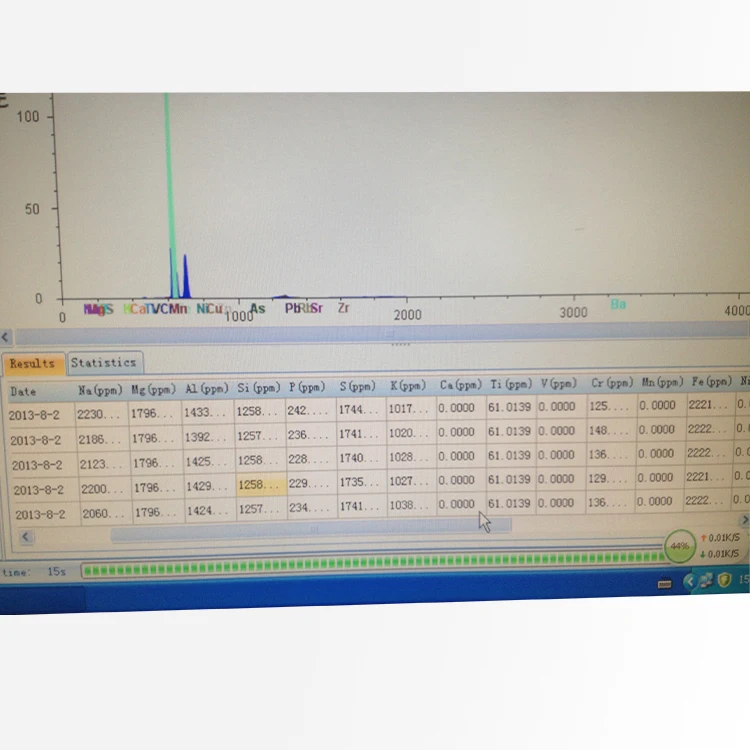Click the keyboard icon in the system tray
The width and height of the screenshot is (750, 750).
664,585
